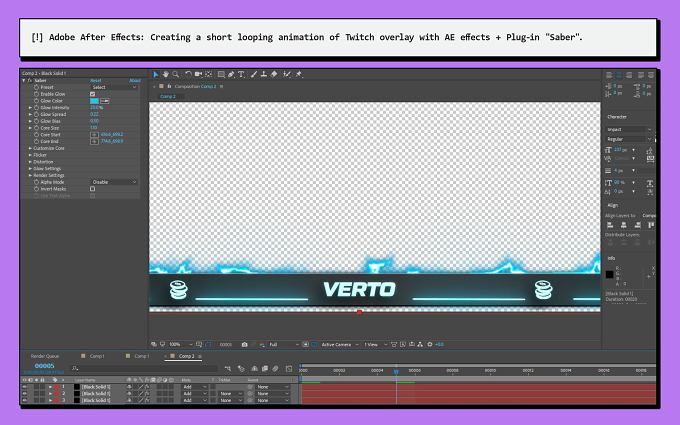Select the Pen tool
This screenshot has width=680, height=425.
coord(231,74)
